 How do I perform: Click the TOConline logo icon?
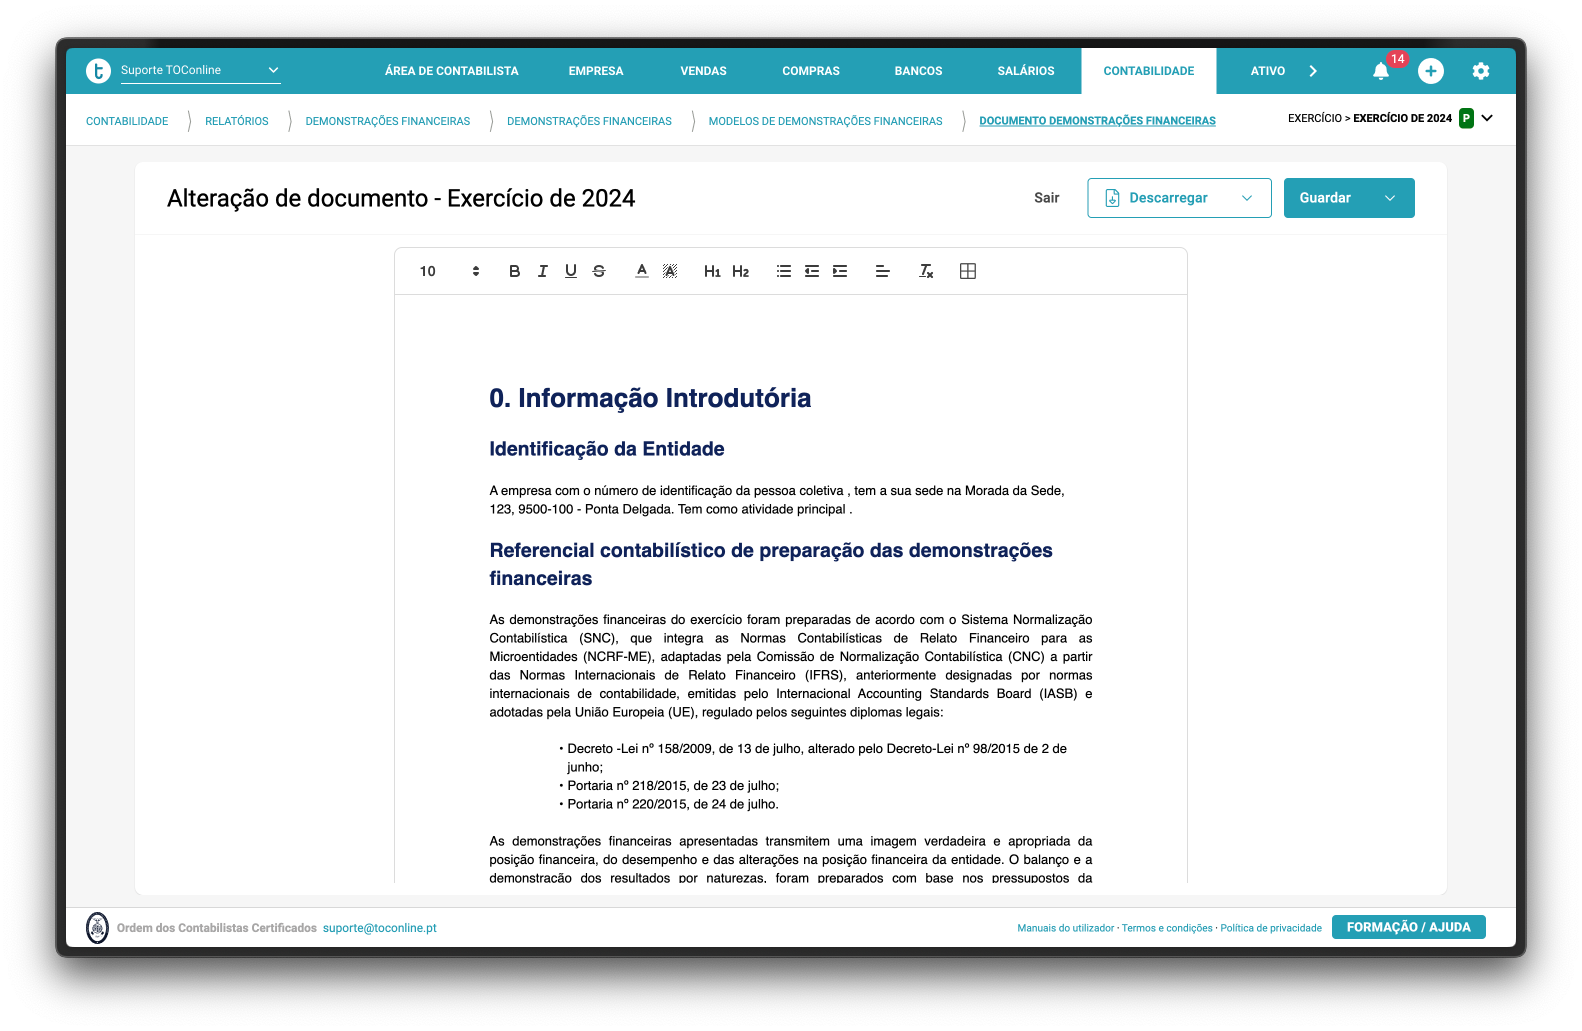[98, 71]
